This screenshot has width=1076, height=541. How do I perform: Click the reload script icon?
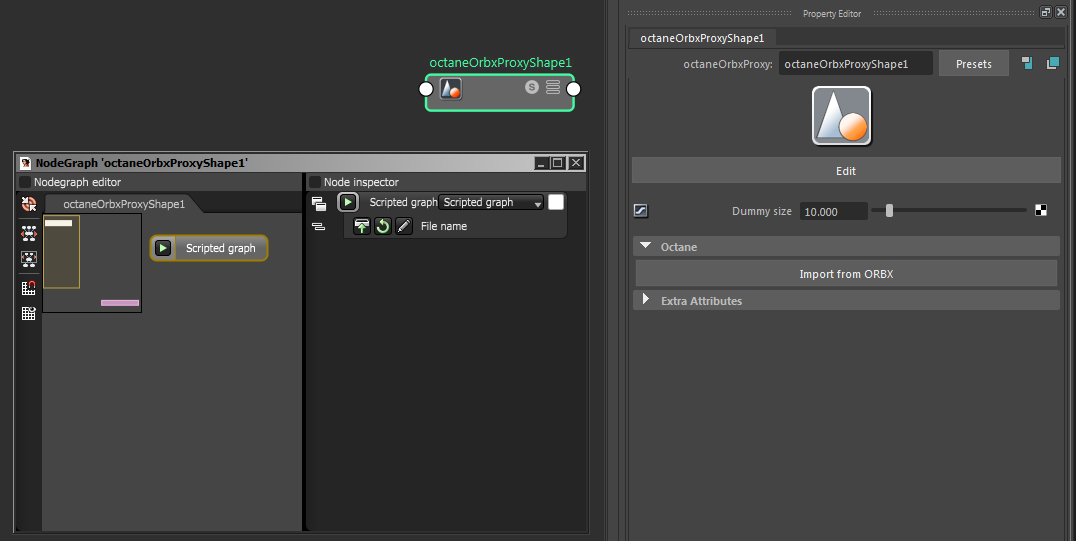click(383, 226)
